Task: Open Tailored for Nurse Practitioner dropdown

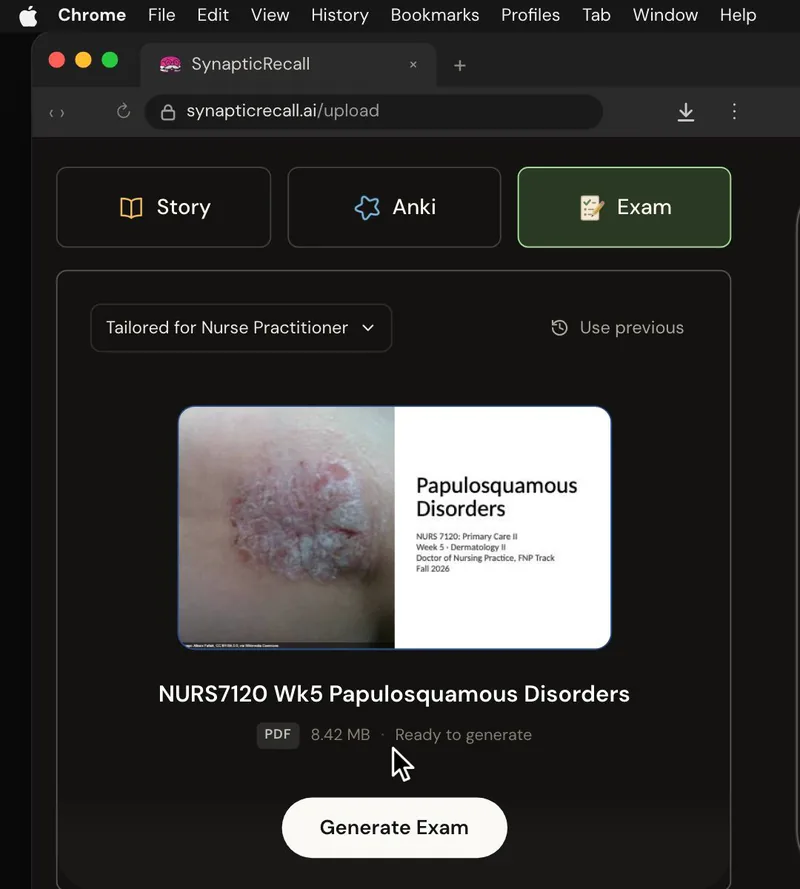Action: tap(241, 328)
